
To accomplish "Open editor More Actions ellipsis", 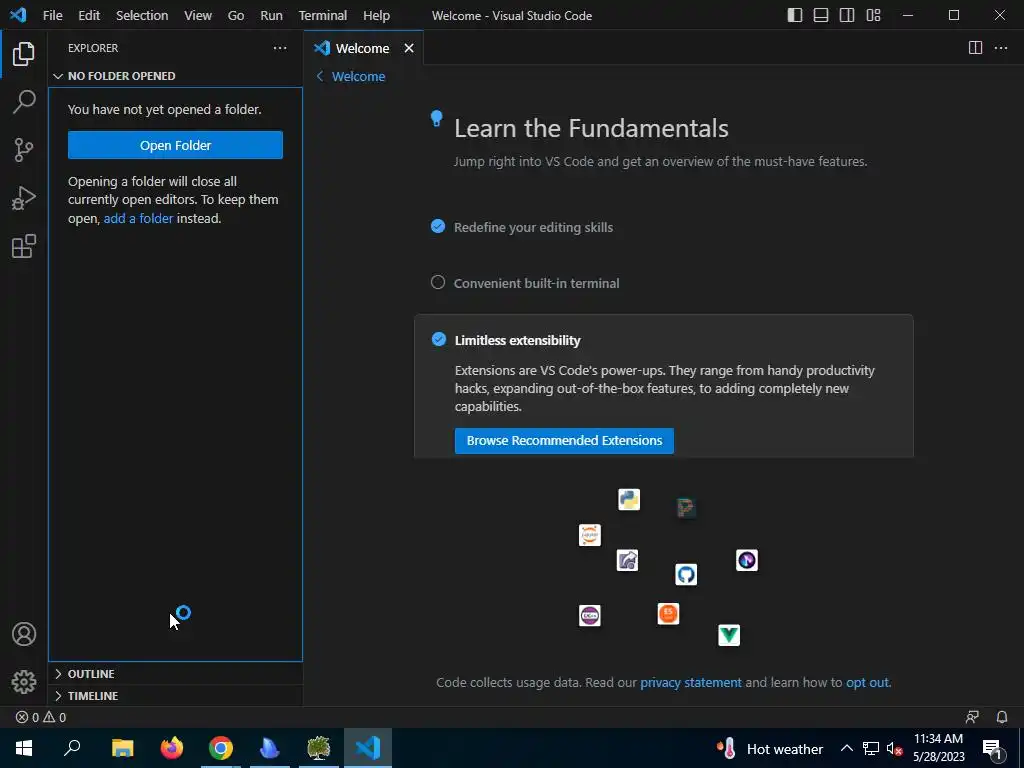I will 1000,48.
